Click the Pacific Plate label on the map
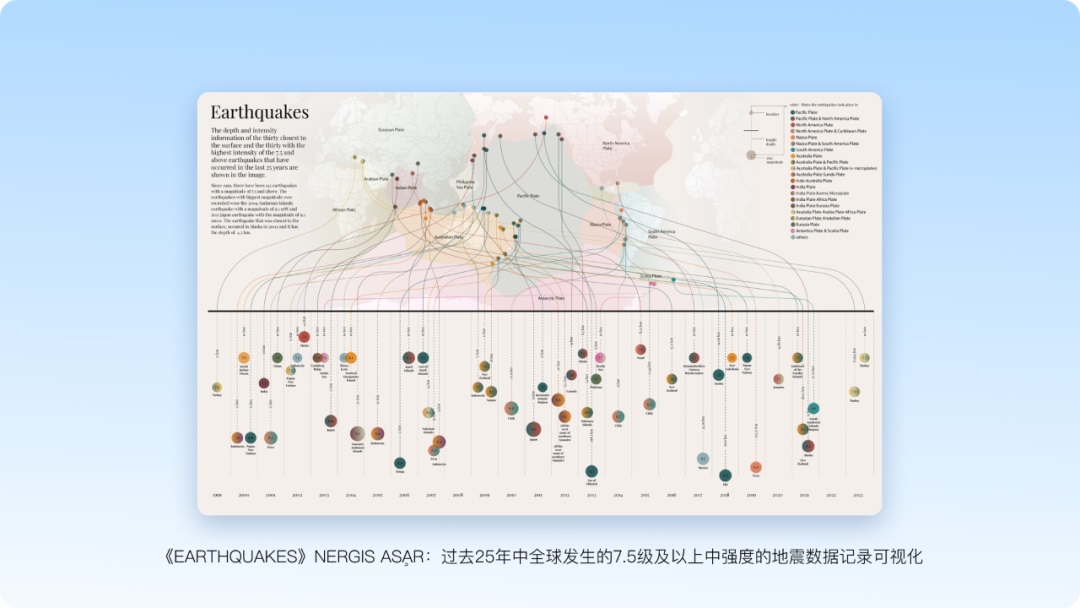1080x608 pixels. pyautogui.click(x=528, y=196)
